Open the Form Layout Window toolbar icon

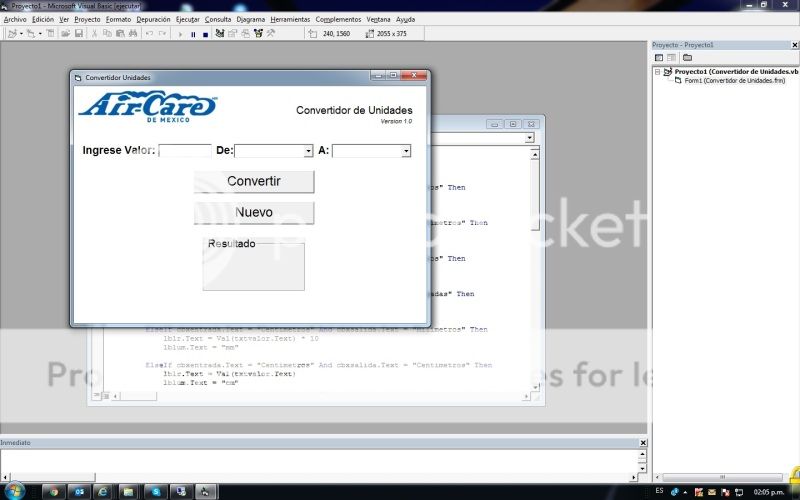pos(245,34)
